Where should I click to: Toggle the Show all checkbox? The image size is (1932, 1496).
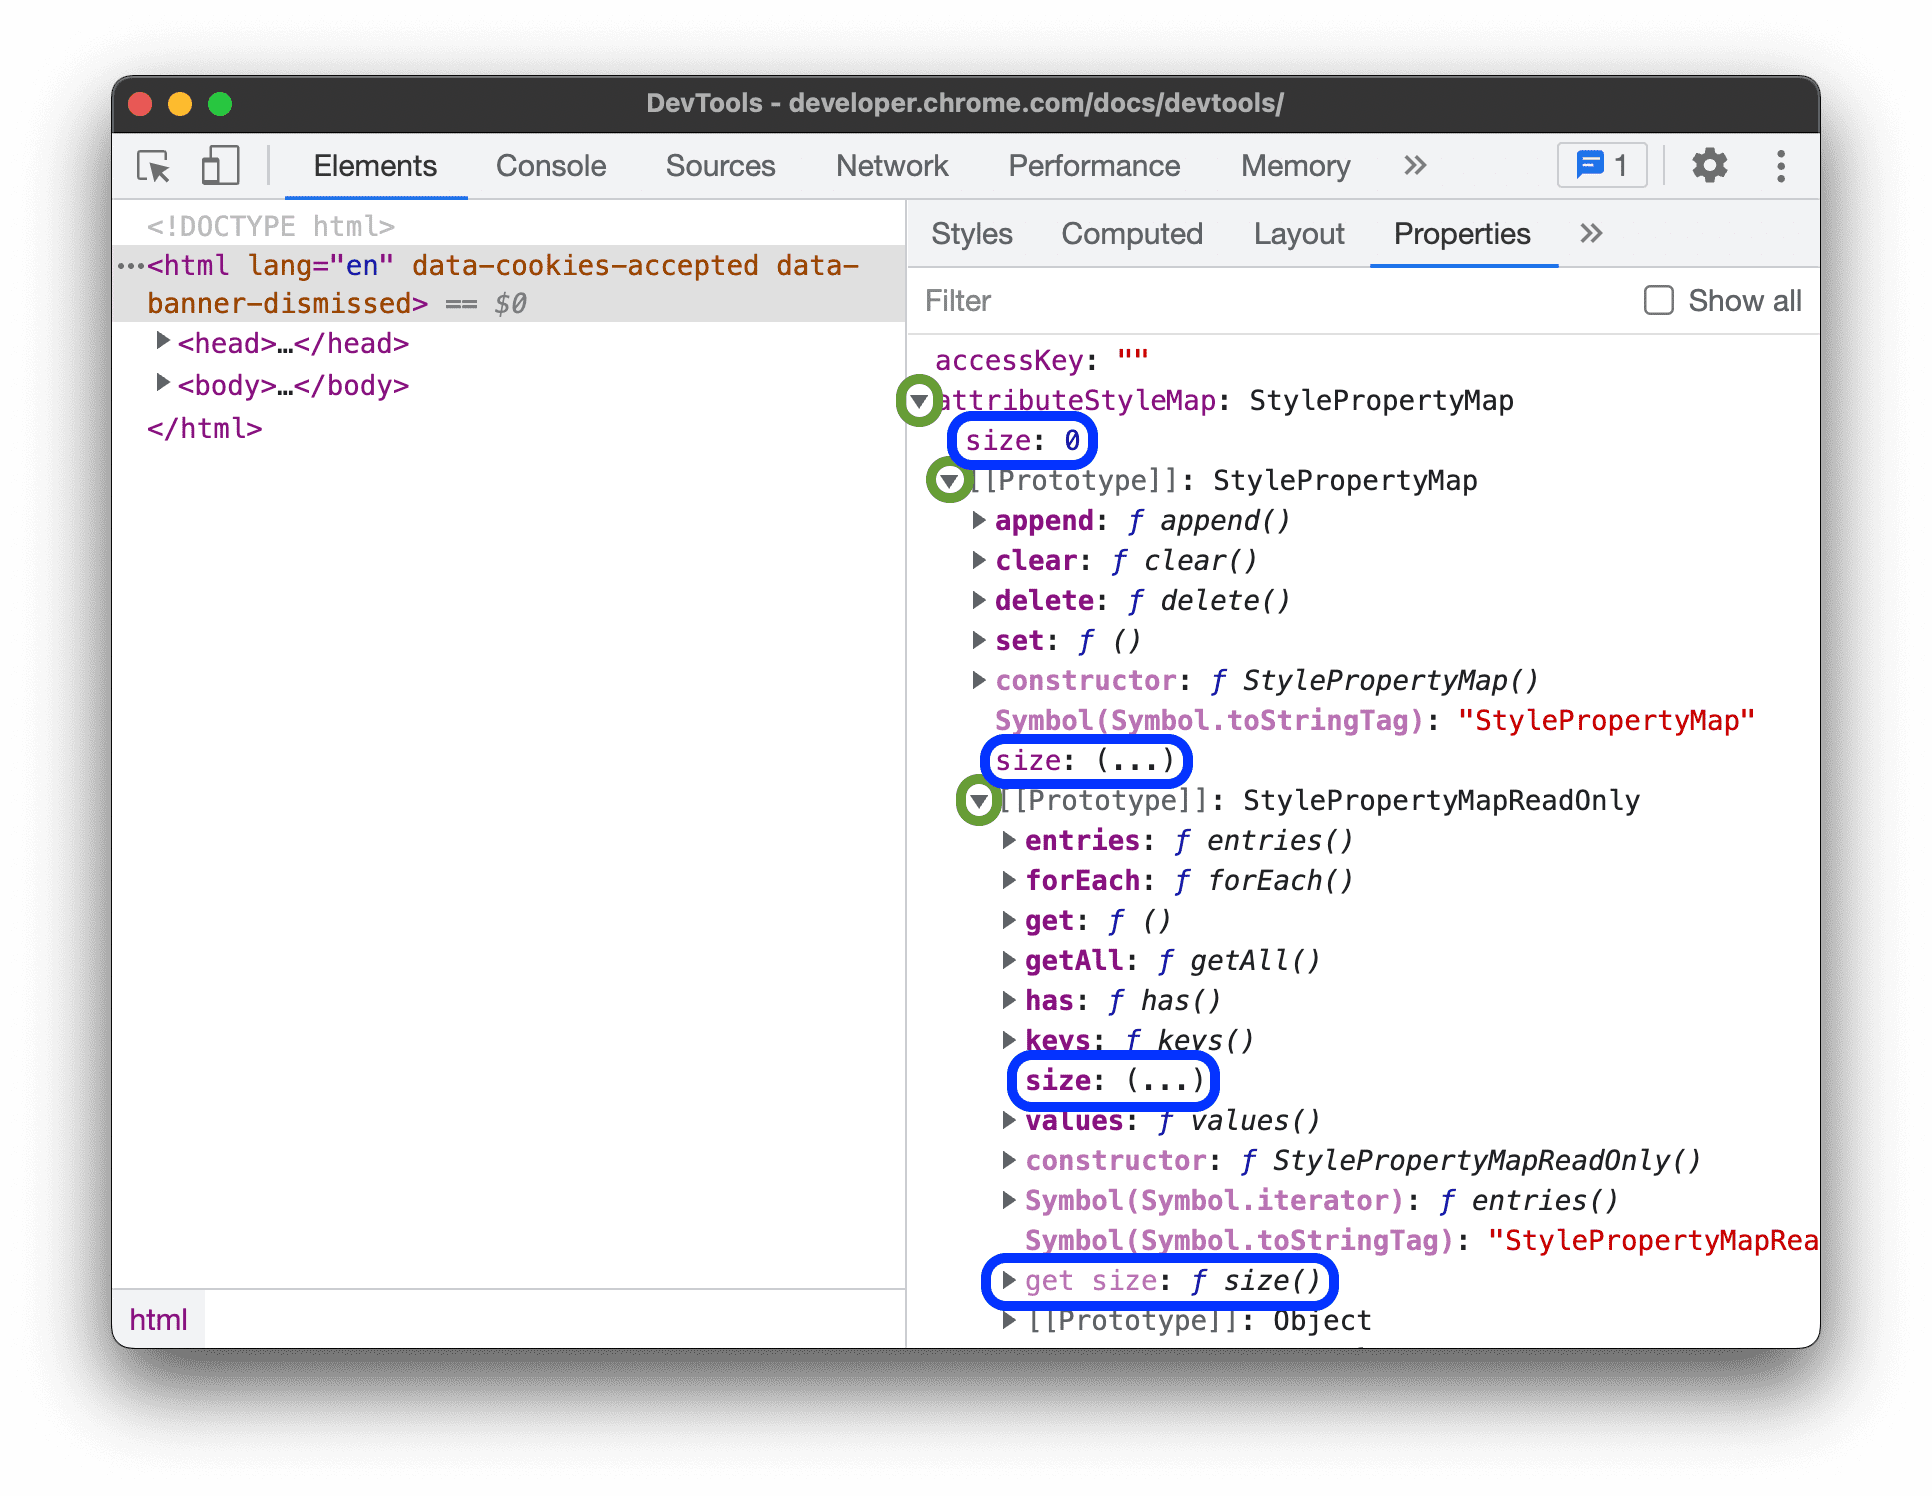(x=1656, y=301)
